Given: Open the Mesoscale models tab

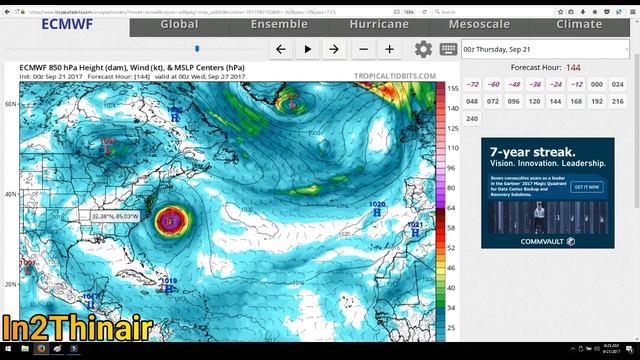Looking at the screenshot, I should 479,24.
